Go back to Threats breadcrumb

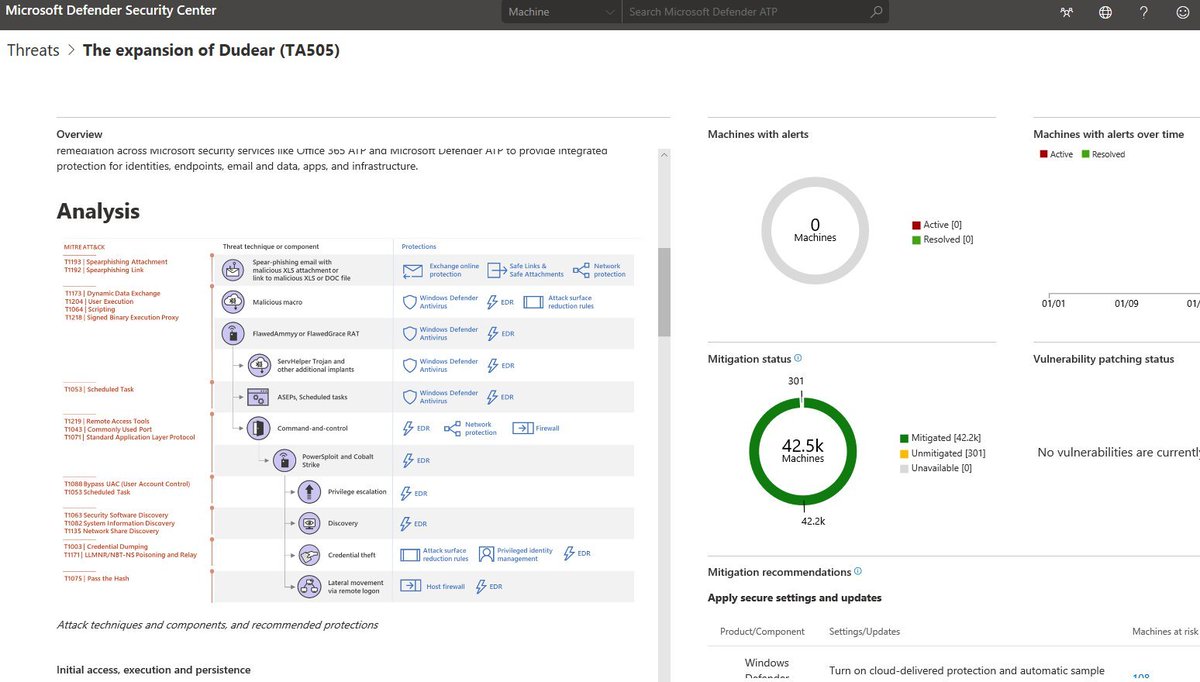[33, 50]
